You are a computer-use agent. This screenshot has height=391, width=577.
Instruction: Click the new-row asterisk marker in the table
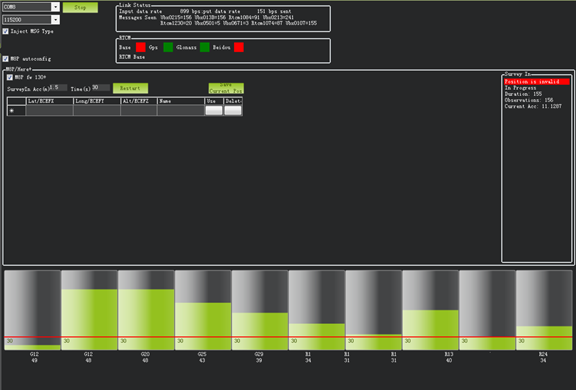[x=12, y=110]
